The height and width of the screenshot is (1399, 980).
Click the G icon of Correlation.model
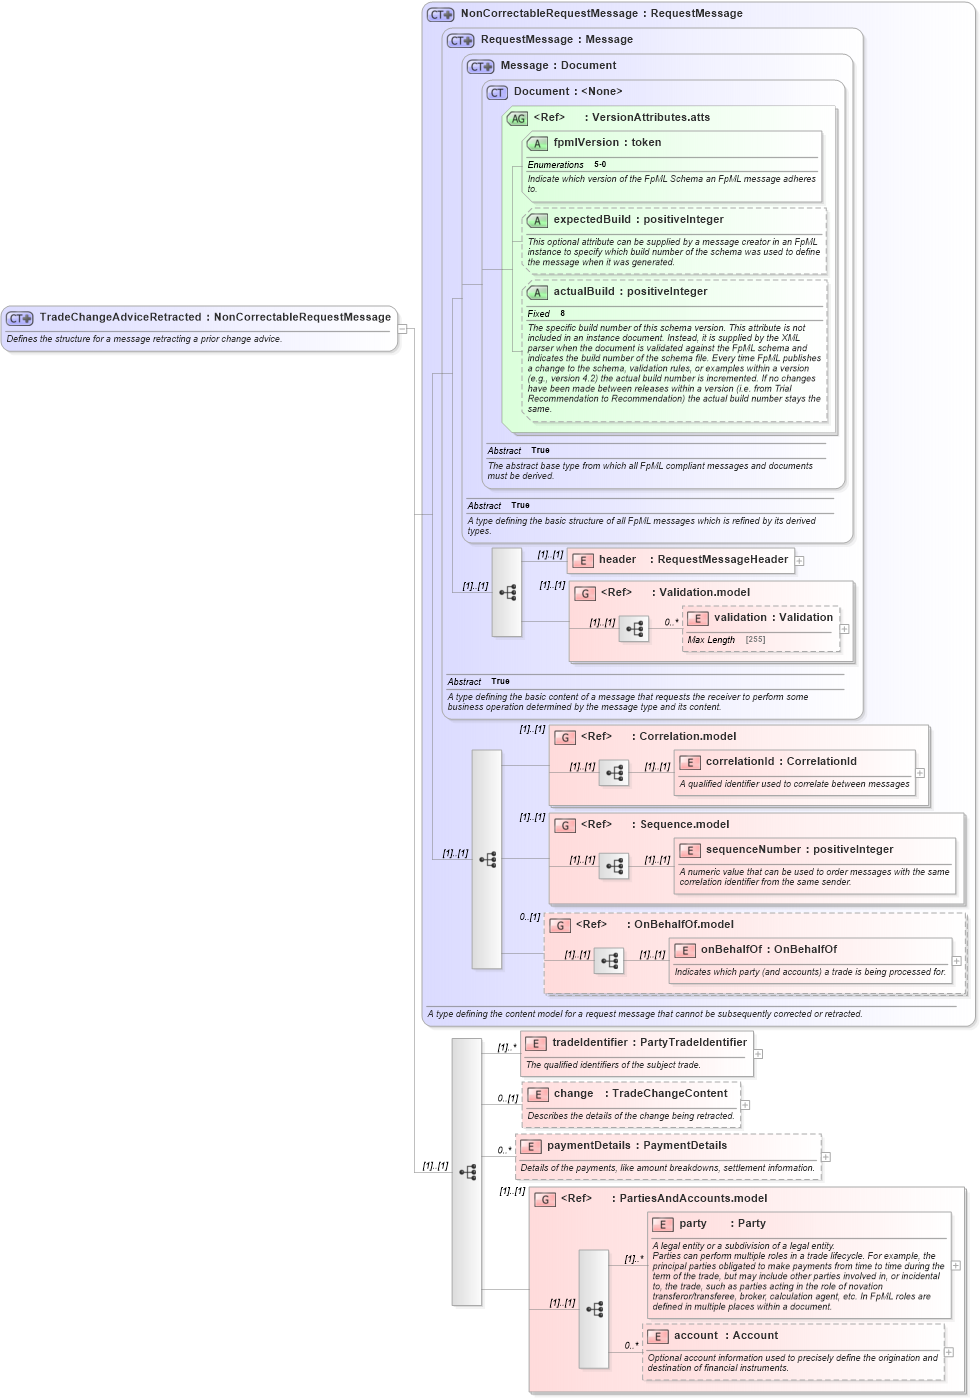point(565,738)
